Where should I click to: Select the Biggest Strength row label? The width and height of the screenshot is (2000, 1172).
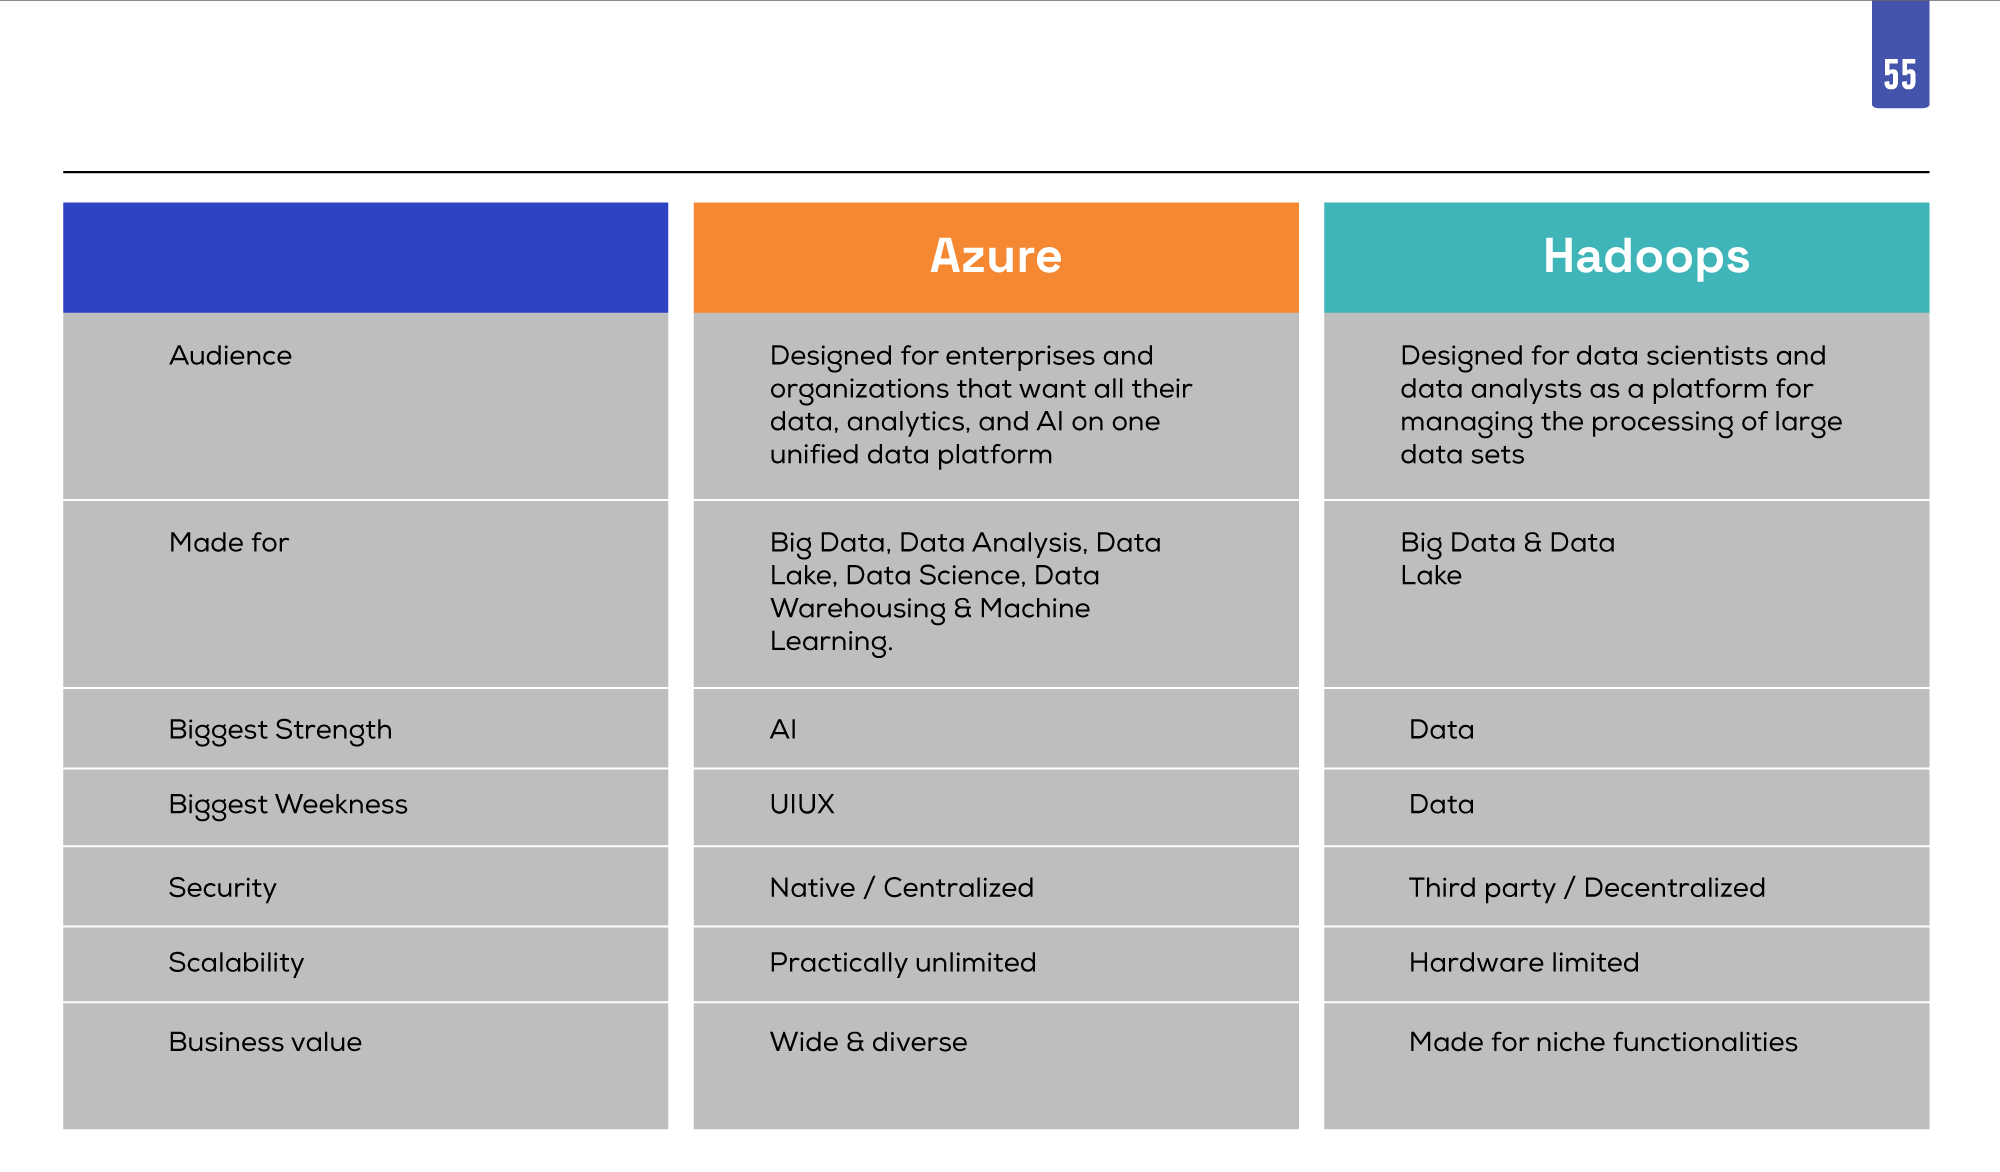(x=280, y=730)
